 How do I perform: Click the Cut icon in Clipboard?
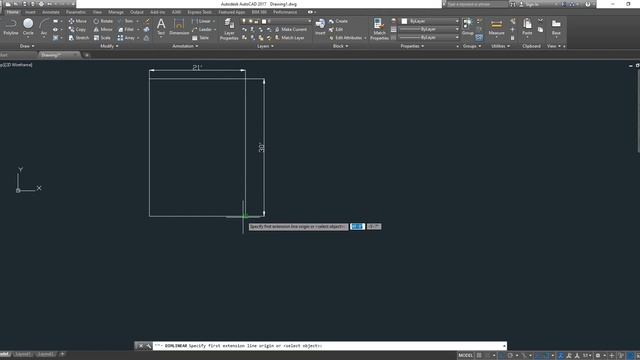[540, 20]
